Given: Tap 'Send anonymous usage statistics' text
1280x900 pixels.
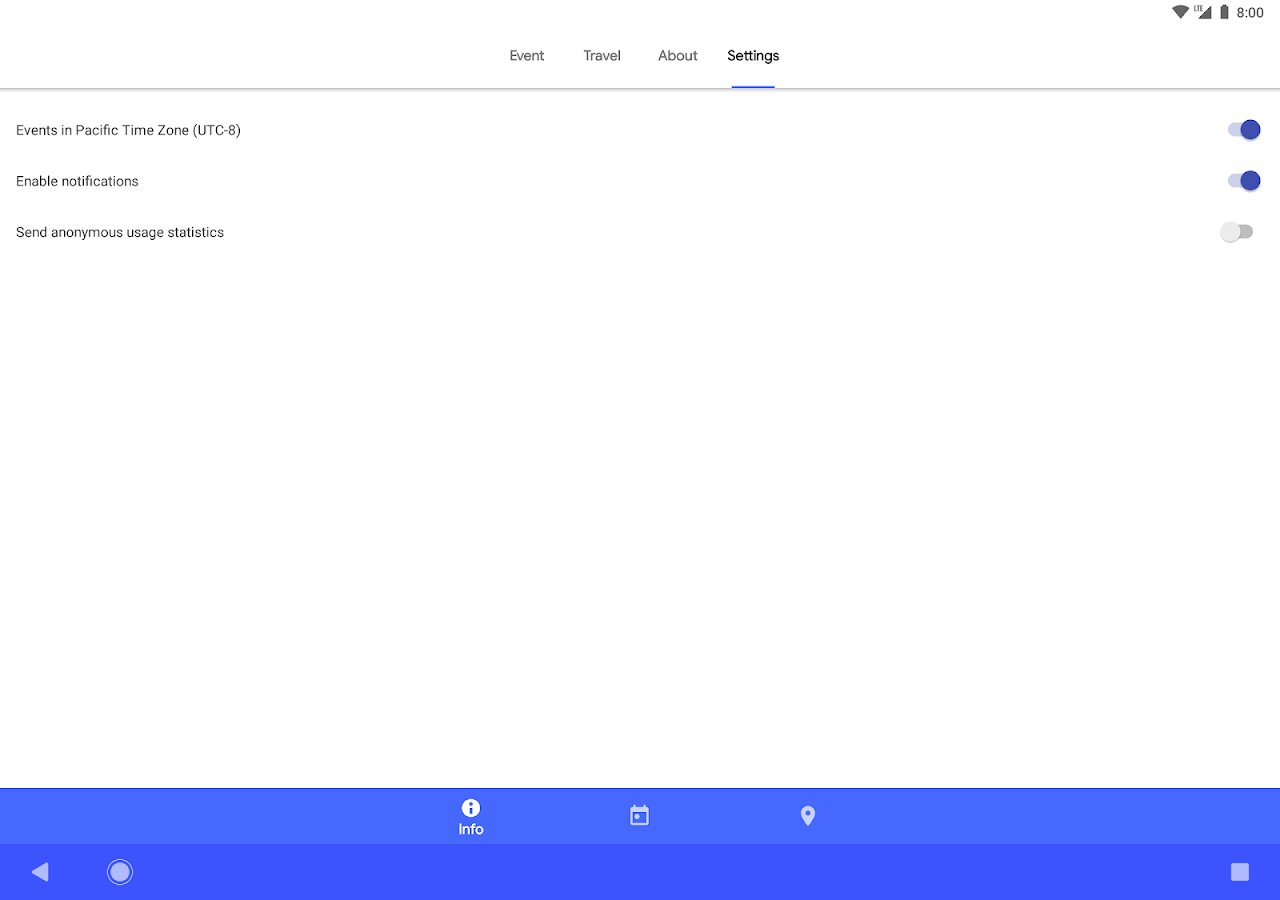Looking at the screenshot, I should (120, 232).
